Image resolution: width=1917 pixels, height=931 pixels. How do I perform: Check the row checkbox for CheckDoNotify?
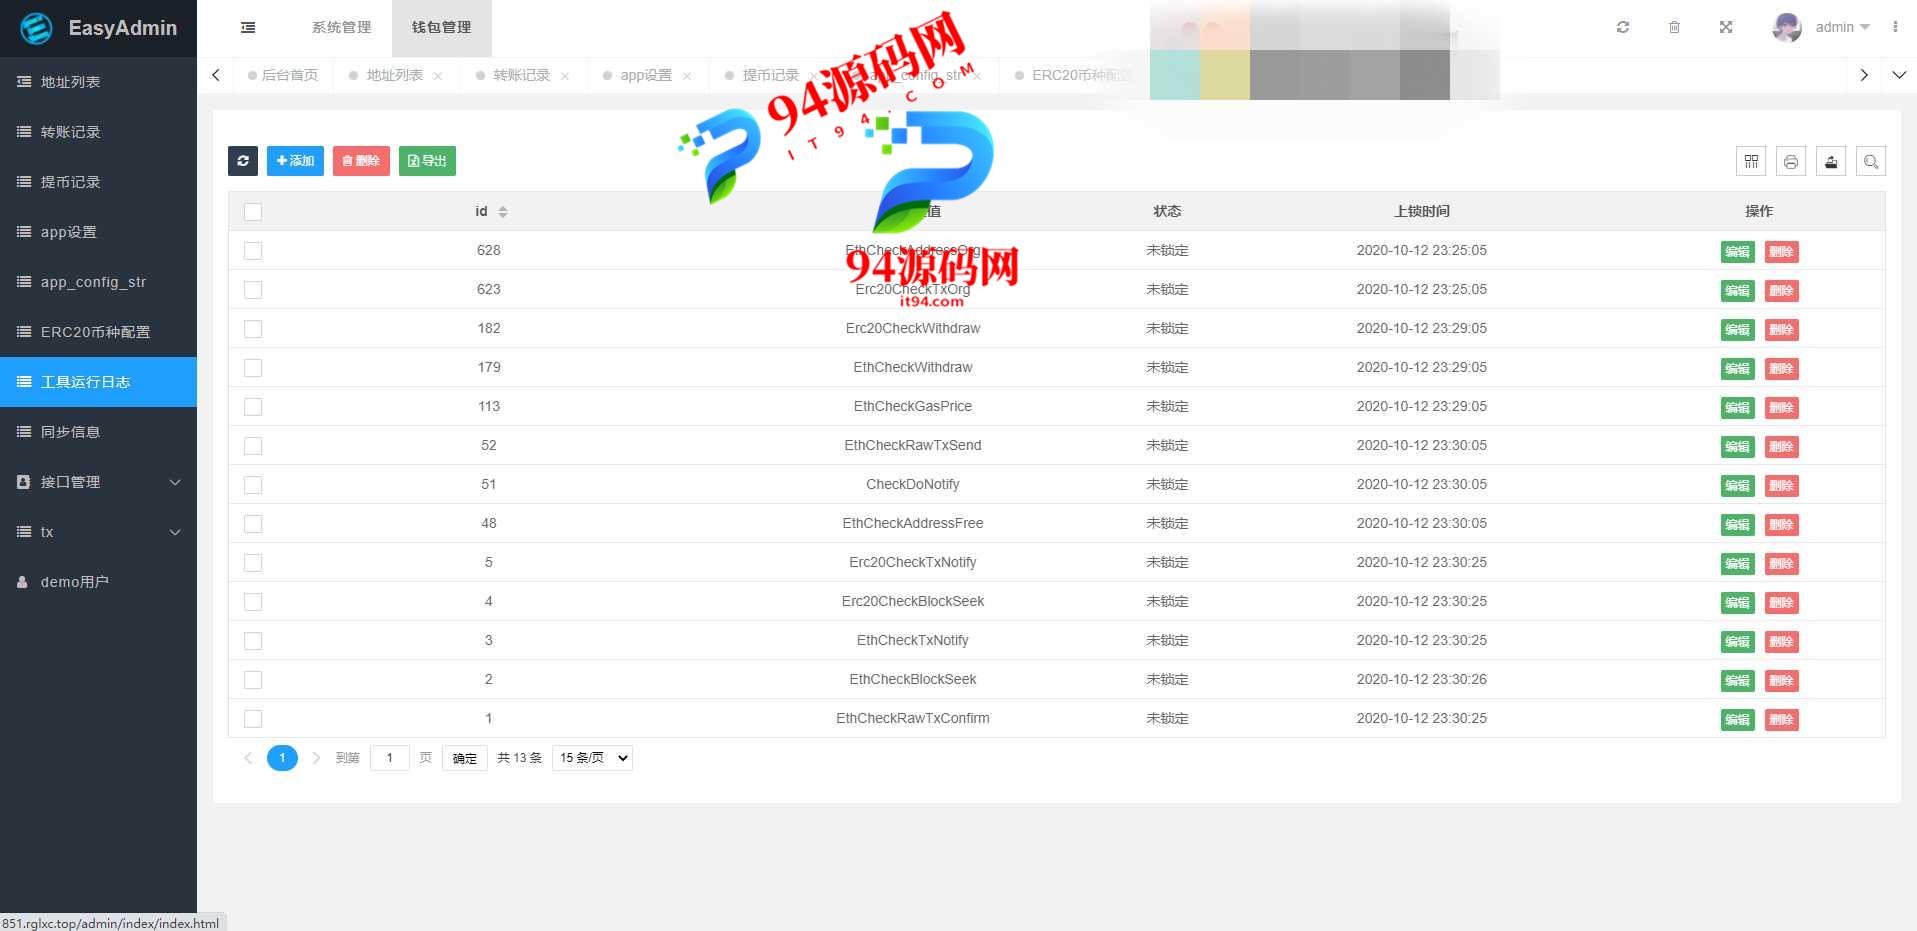tap(253, 485)
